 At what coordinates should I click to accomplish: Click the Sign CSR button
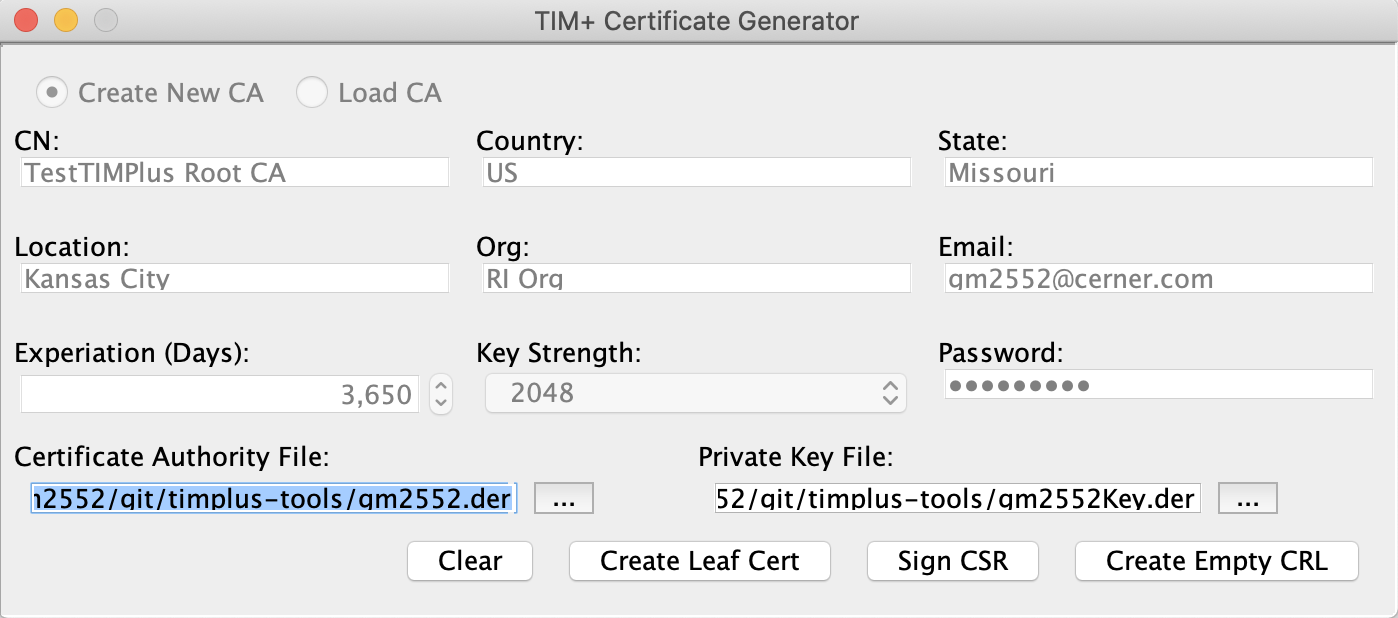click(x=952, y=561)
